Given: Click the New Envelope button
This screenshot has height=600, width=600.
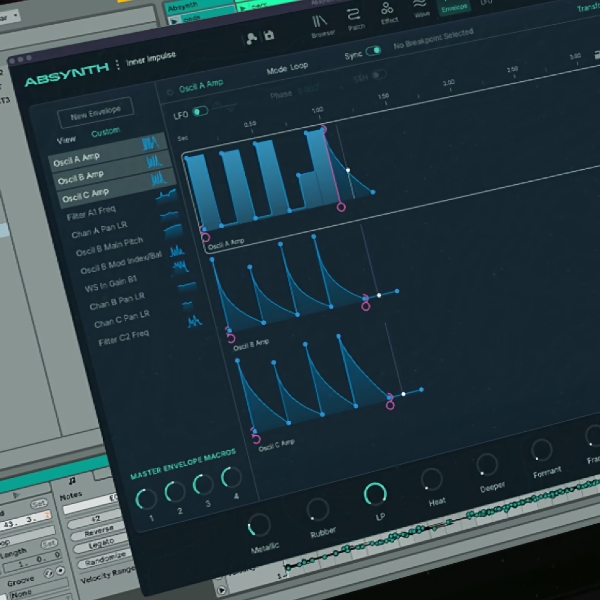Looking at the screenshot, I should click(96, 112).
